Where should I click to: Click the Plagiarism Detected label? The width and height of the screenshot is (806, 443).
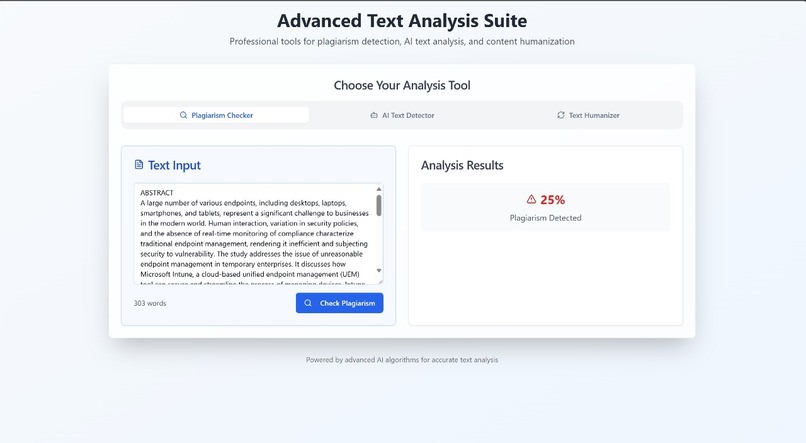545,218
